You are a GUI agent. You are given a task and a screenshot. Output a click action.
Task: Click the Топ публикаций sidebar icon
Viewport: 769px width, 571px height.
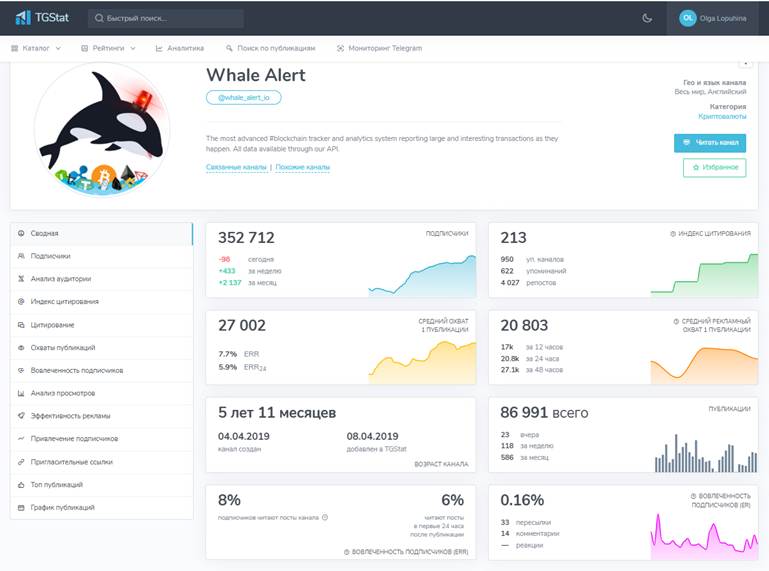coord(21,485)
